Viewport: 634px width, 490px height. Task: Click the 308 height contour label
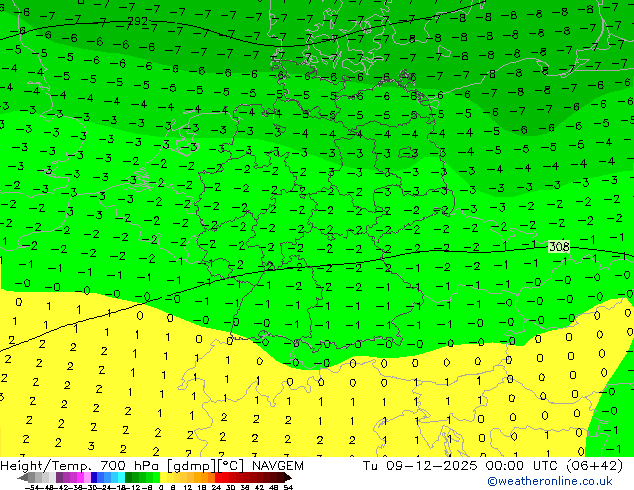tap(559, 246)
